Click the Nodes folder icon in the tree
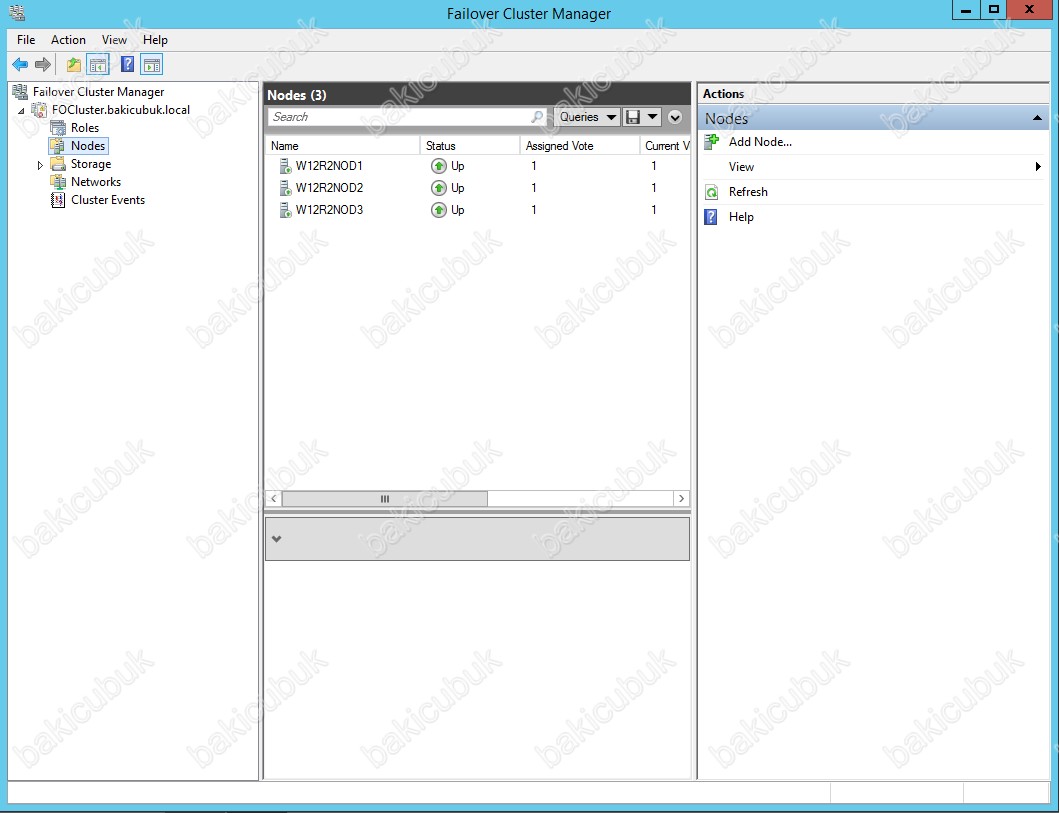Viewport: 1059px width, 813px height. point(58,146)
